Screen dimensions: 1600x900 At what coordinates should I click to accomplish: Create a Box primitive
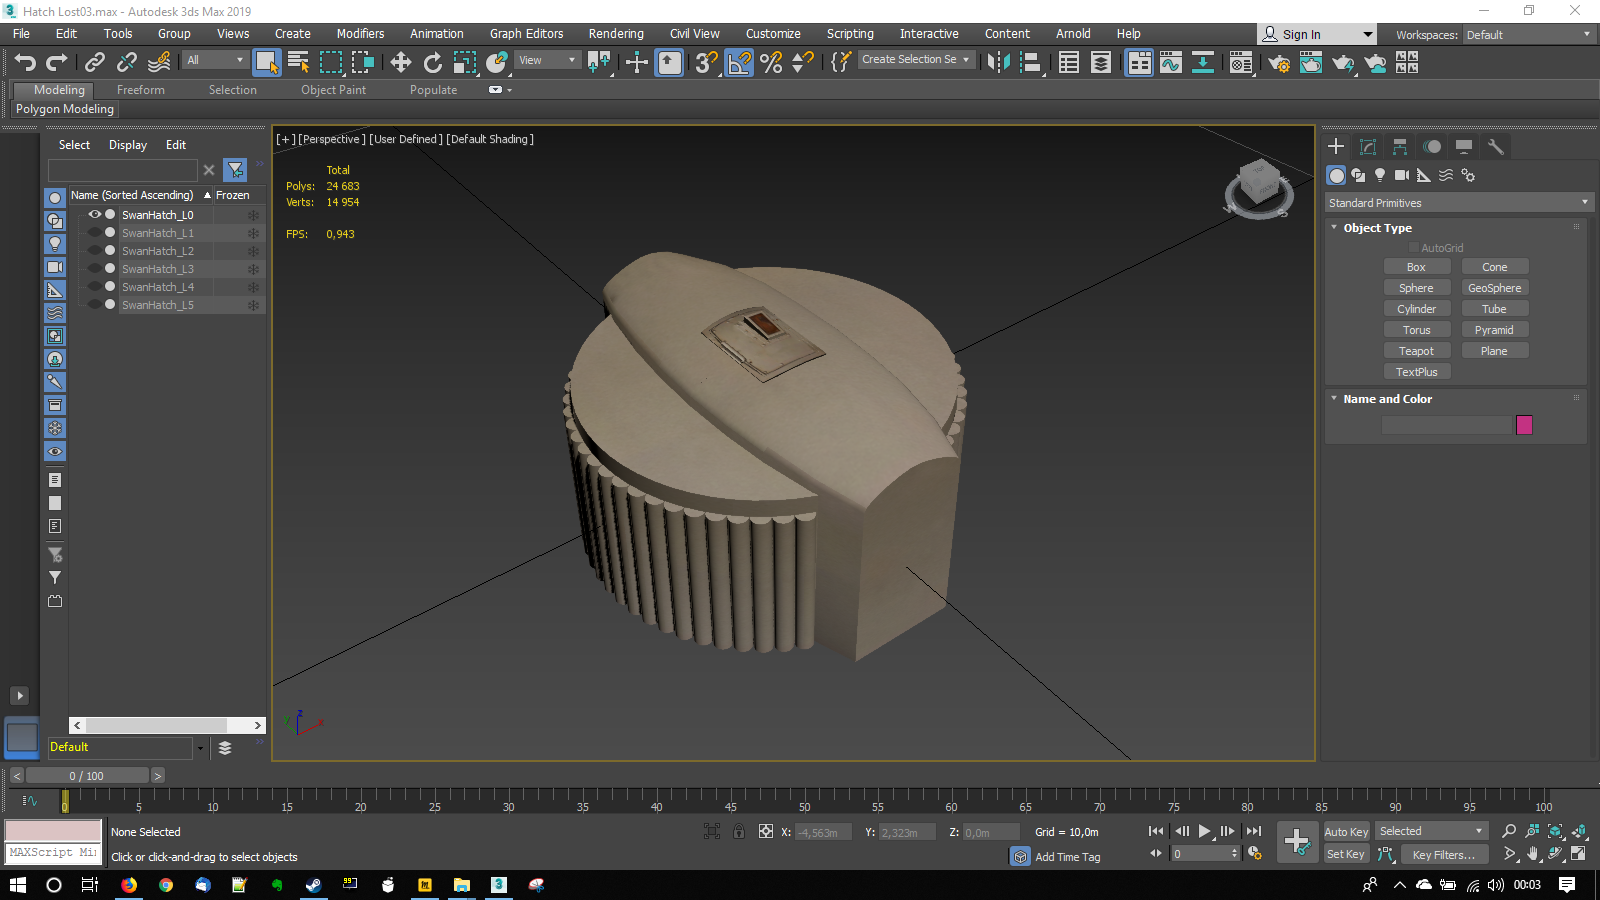(x=1416, y=267)
